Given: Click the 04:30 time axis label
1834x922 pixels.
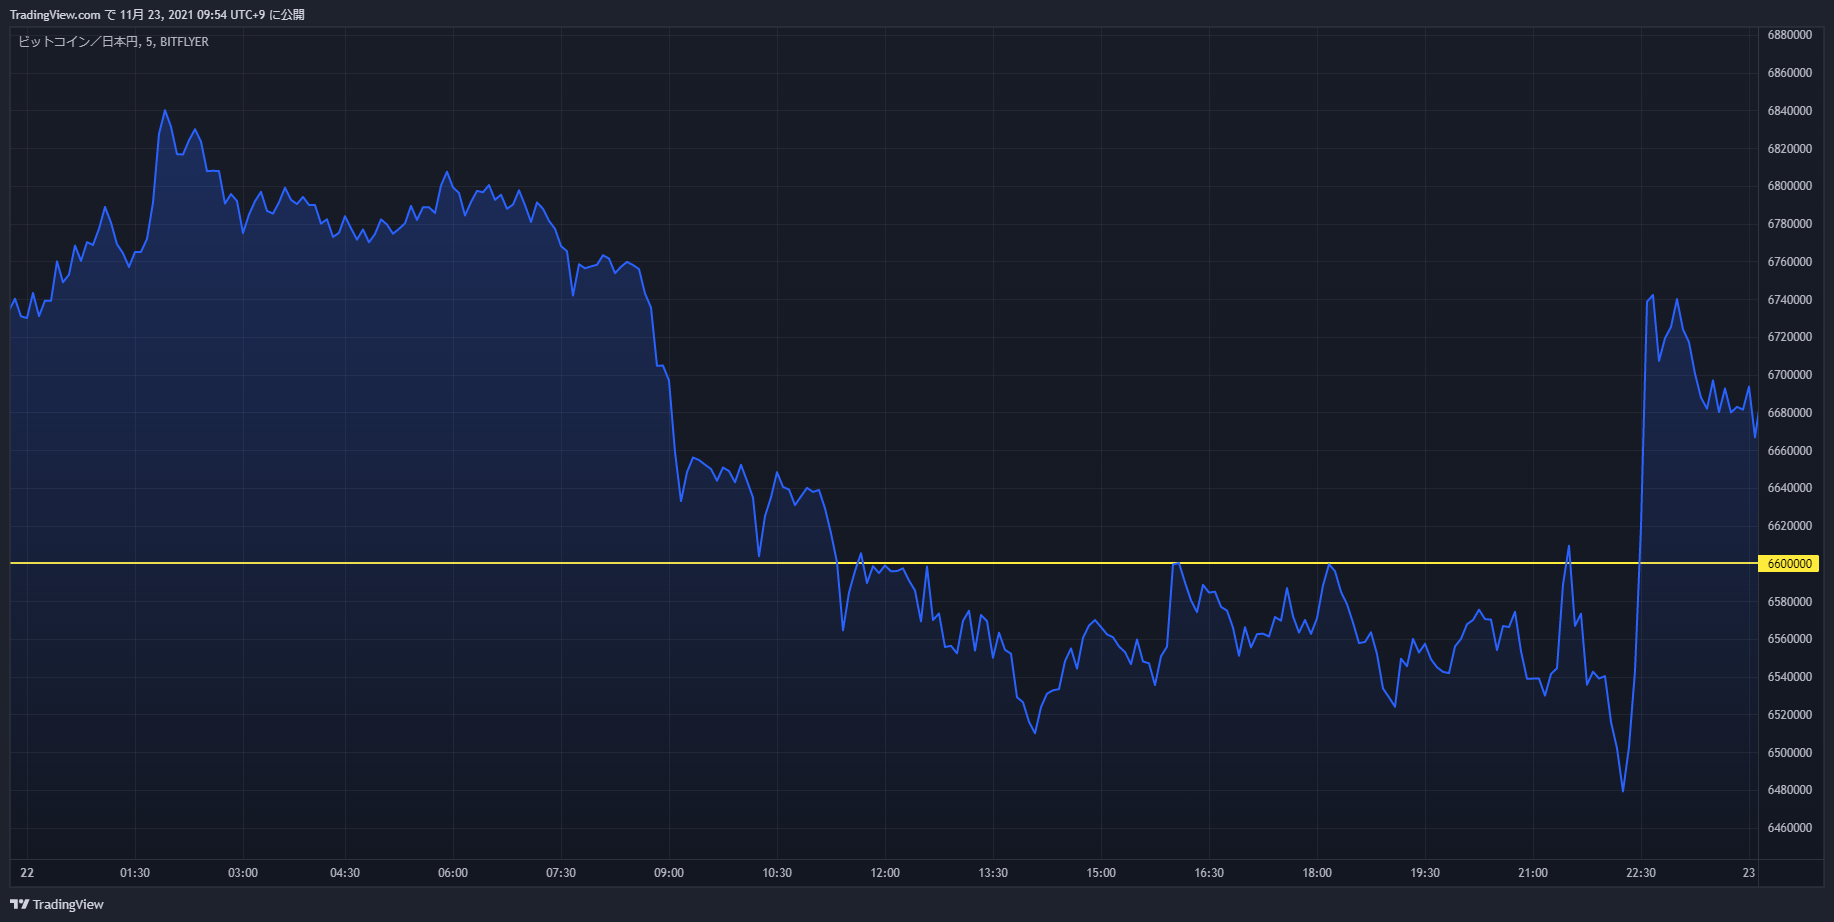Looking at the screenshot, I should 345,873.
